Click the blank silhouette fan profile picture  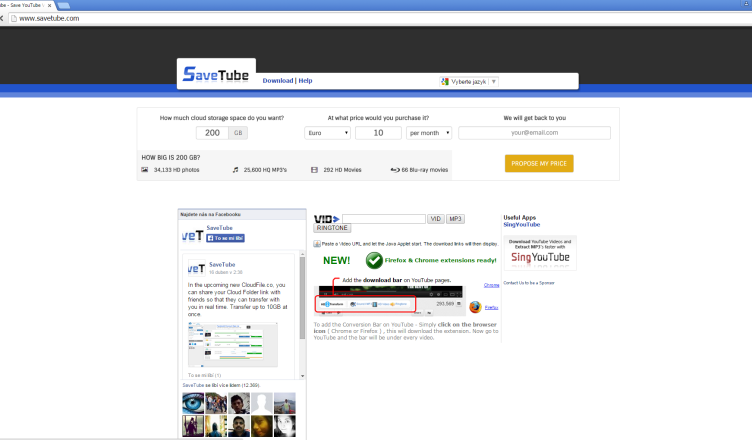click(x=262, y=403)
